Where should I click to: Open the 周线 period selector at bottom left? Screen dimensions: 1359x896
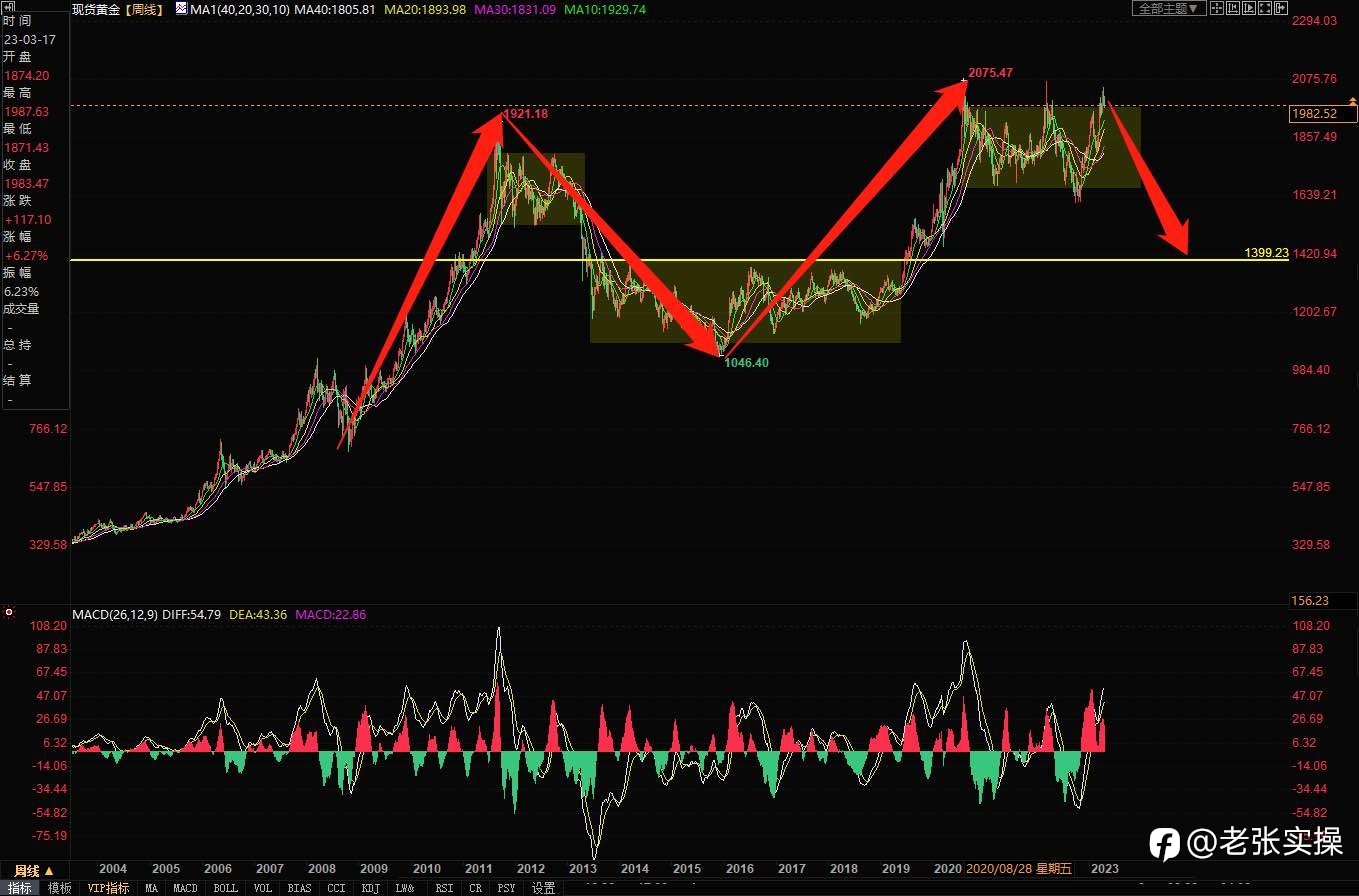[34, 871]
